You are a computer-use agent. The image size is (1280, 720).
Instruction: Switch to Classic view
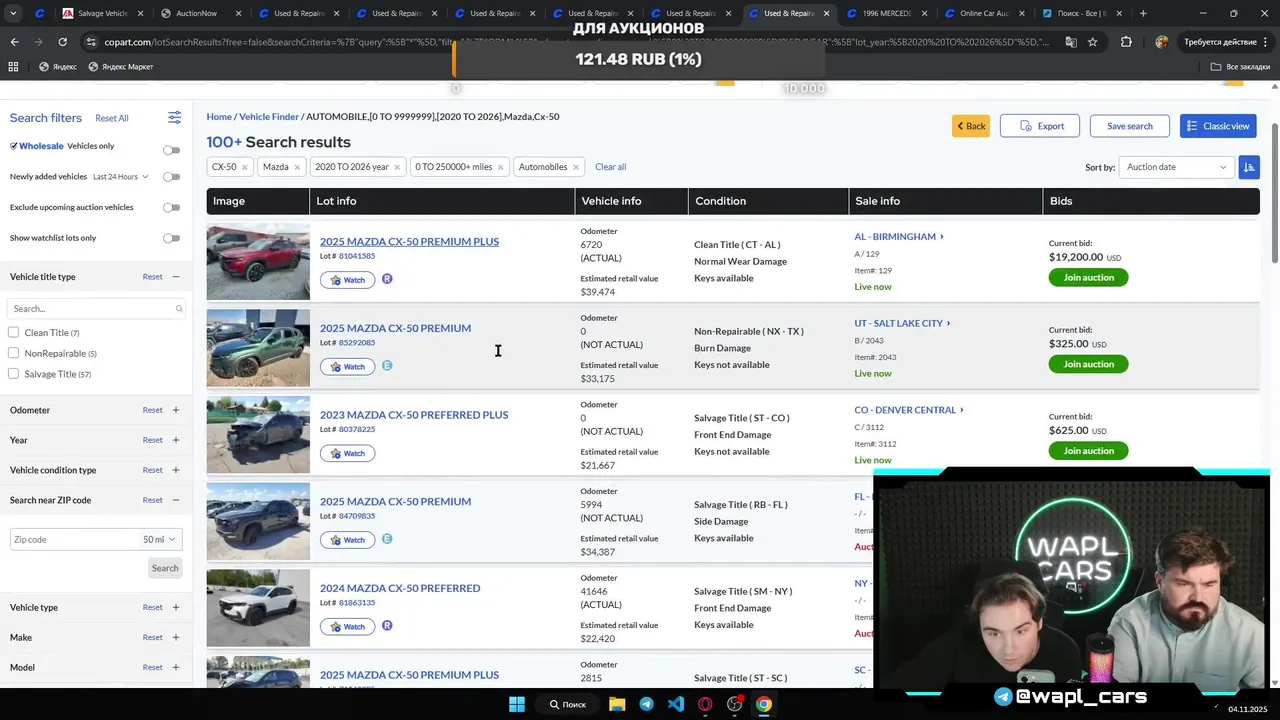[x=1217, y=126]
